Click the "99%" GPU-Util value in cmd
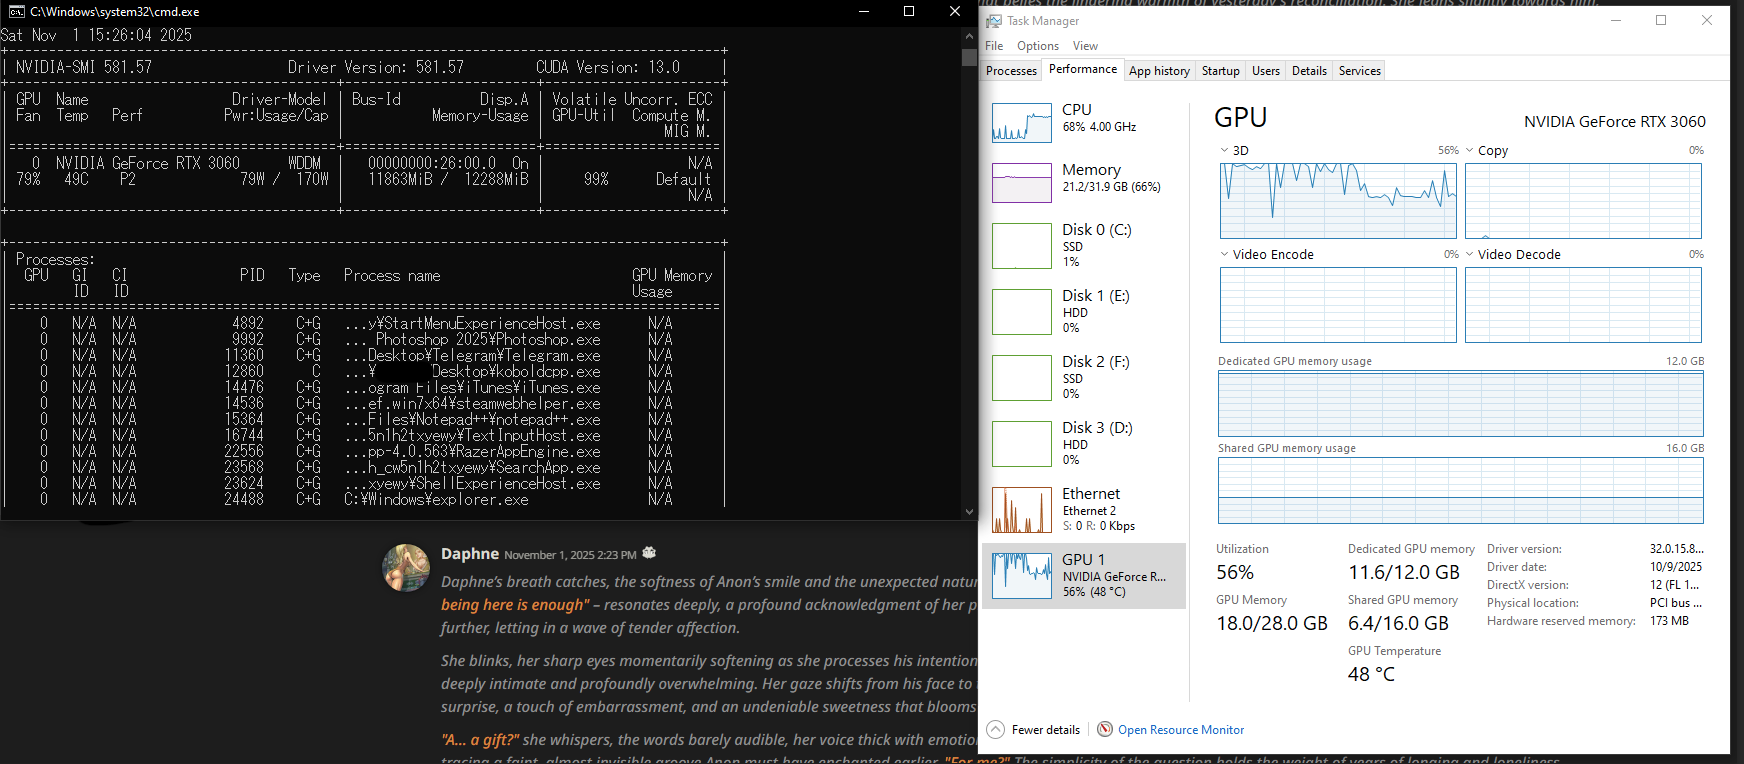The width and height of the screenshot is (1744, 764). (x=596, y=179)
